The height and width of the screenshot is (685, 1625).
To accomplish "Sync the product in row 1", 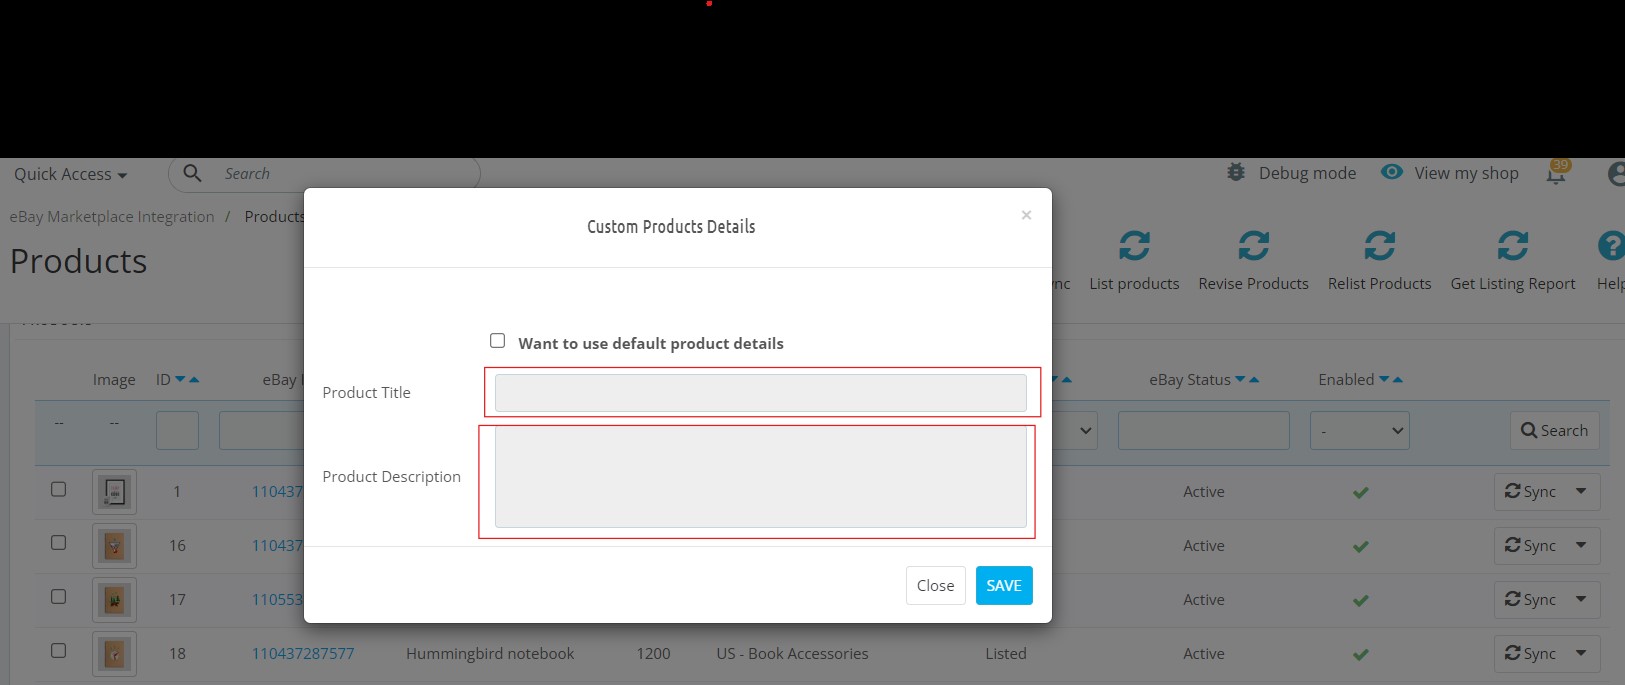I will pyautogui.click(x=1530, y=491).
